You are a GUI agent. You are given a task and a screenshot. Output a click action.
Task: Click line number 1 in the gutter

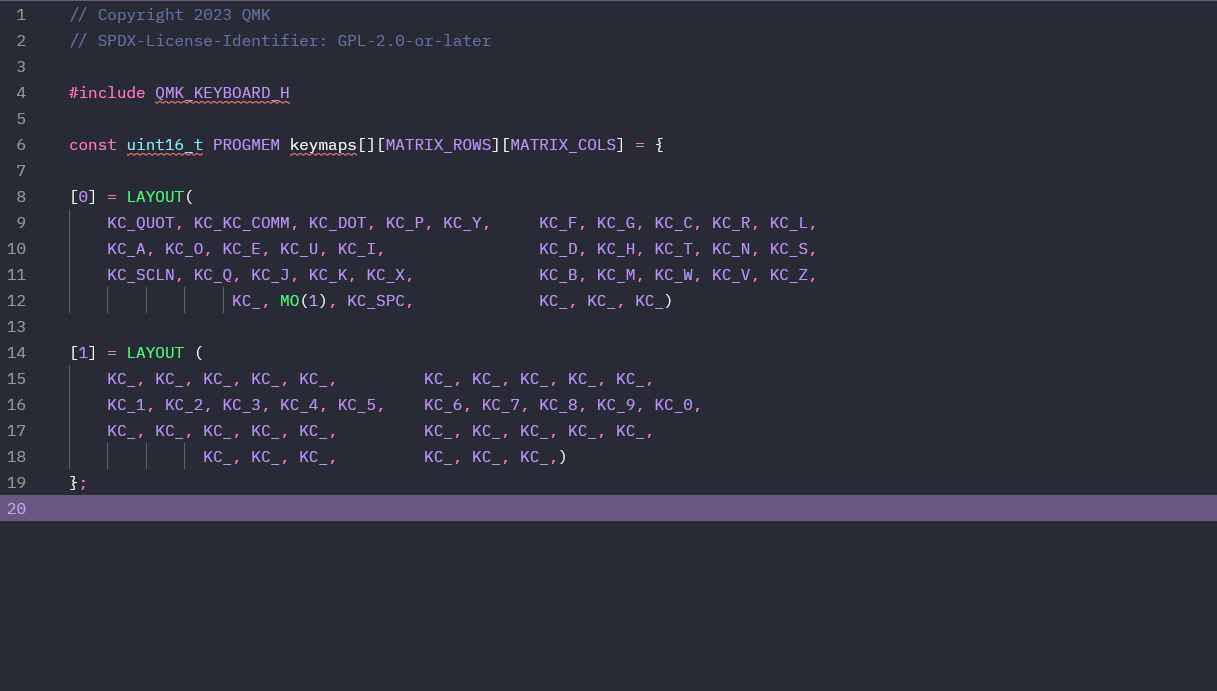[x=21, y=15]
